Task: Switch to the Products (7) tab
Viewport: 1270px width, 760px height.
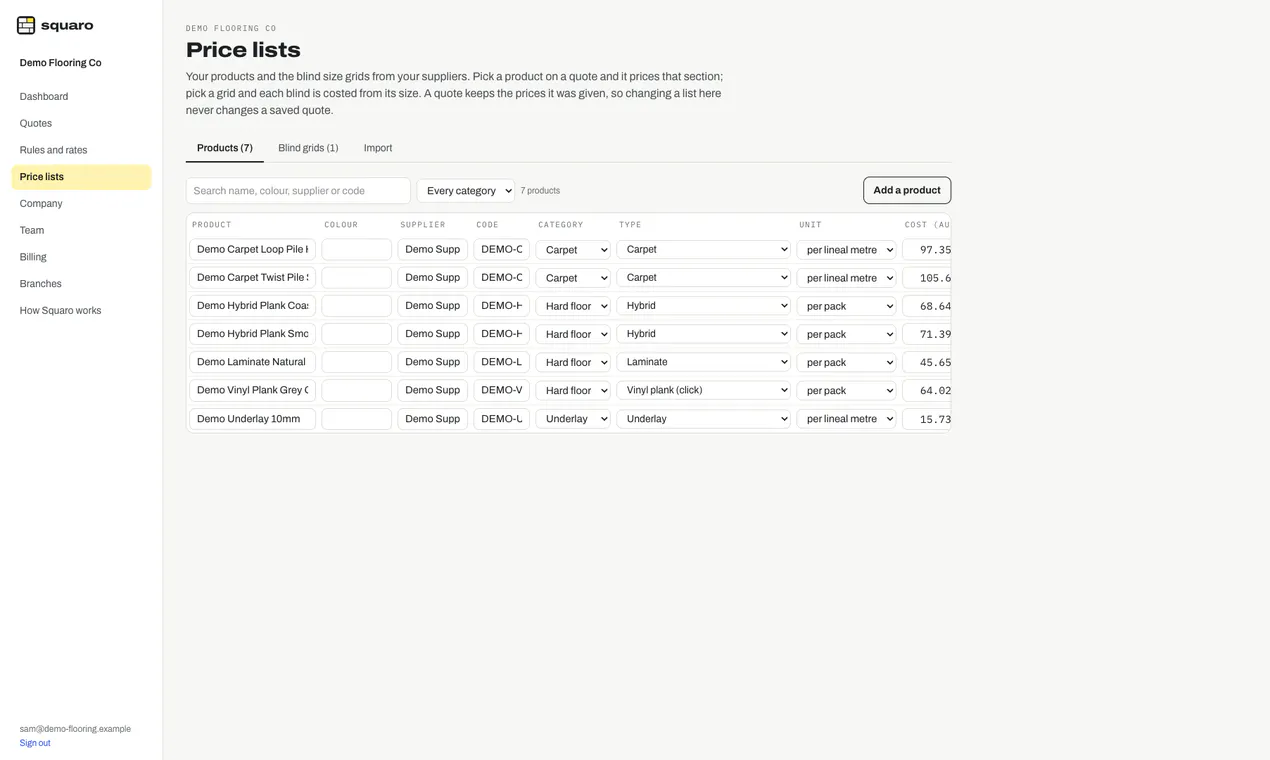Action: click(225, 148)
